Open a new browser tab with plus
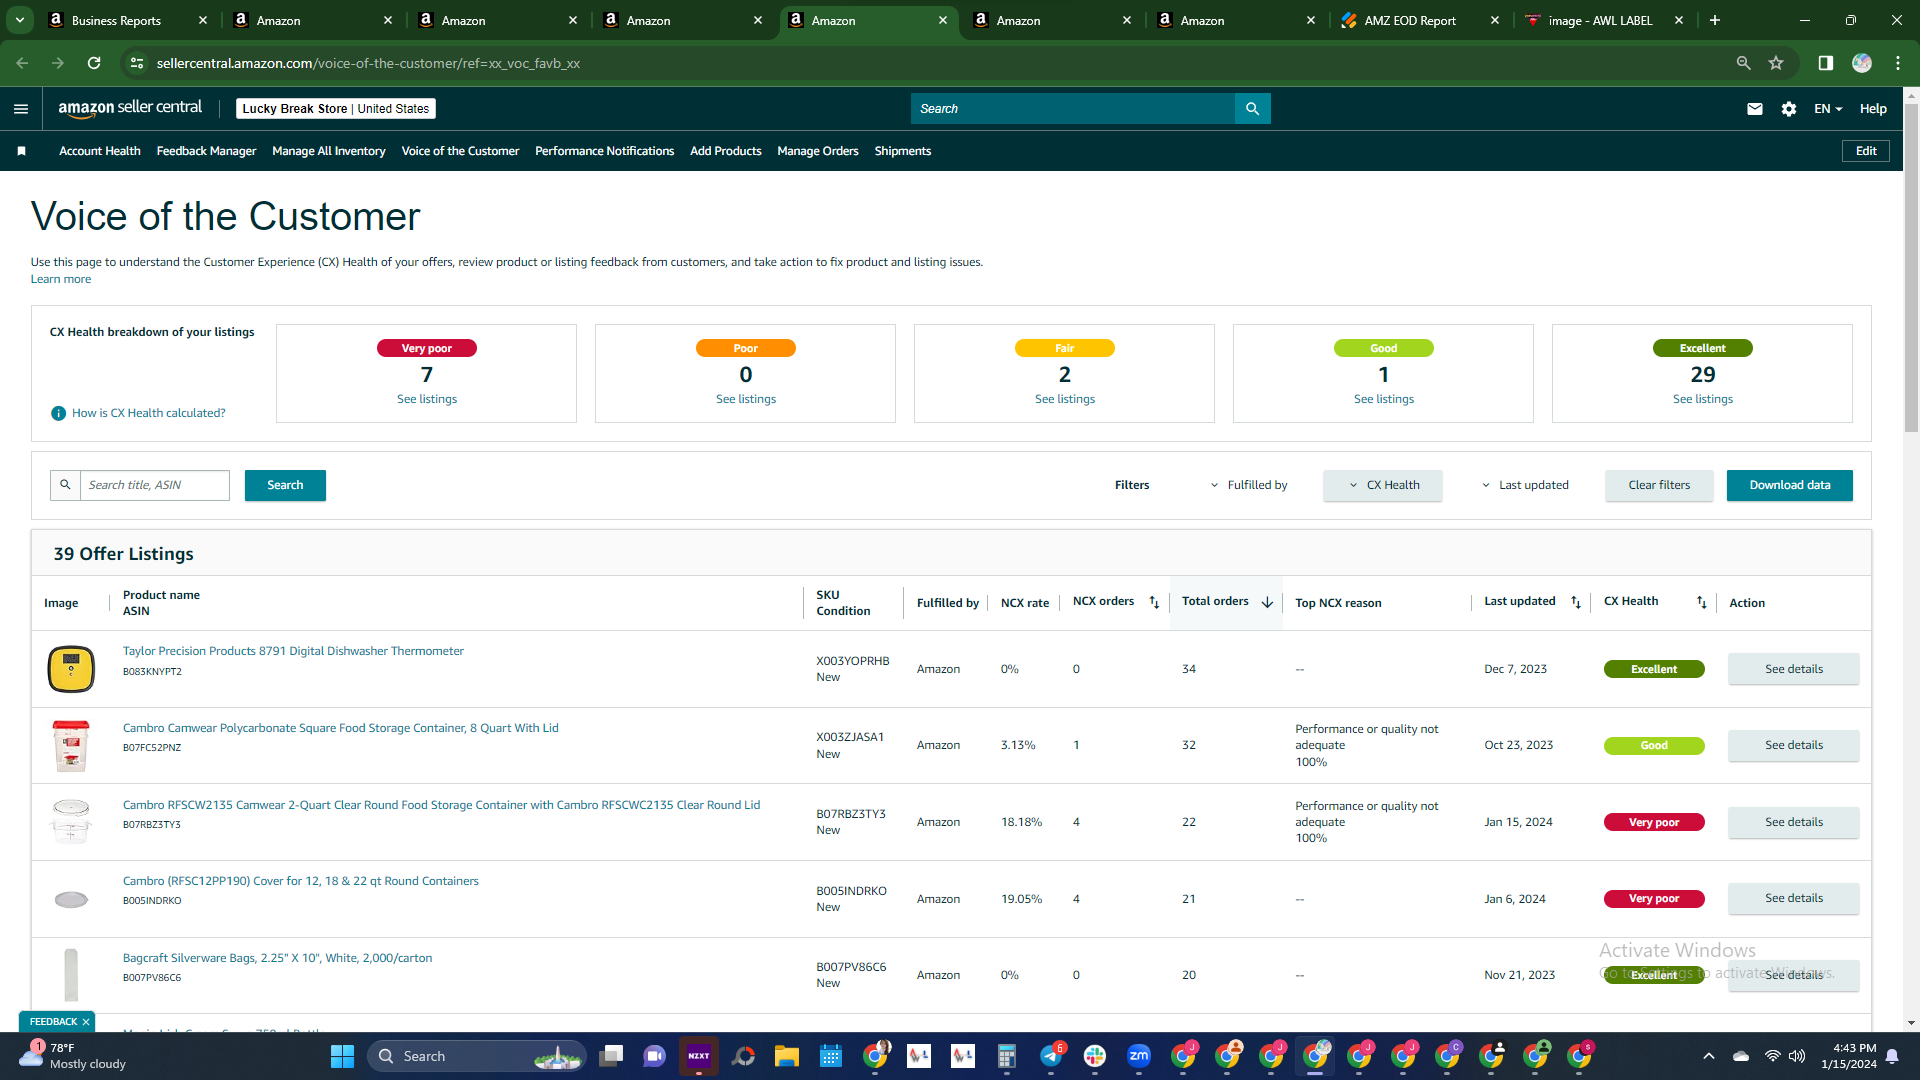 1715,20
